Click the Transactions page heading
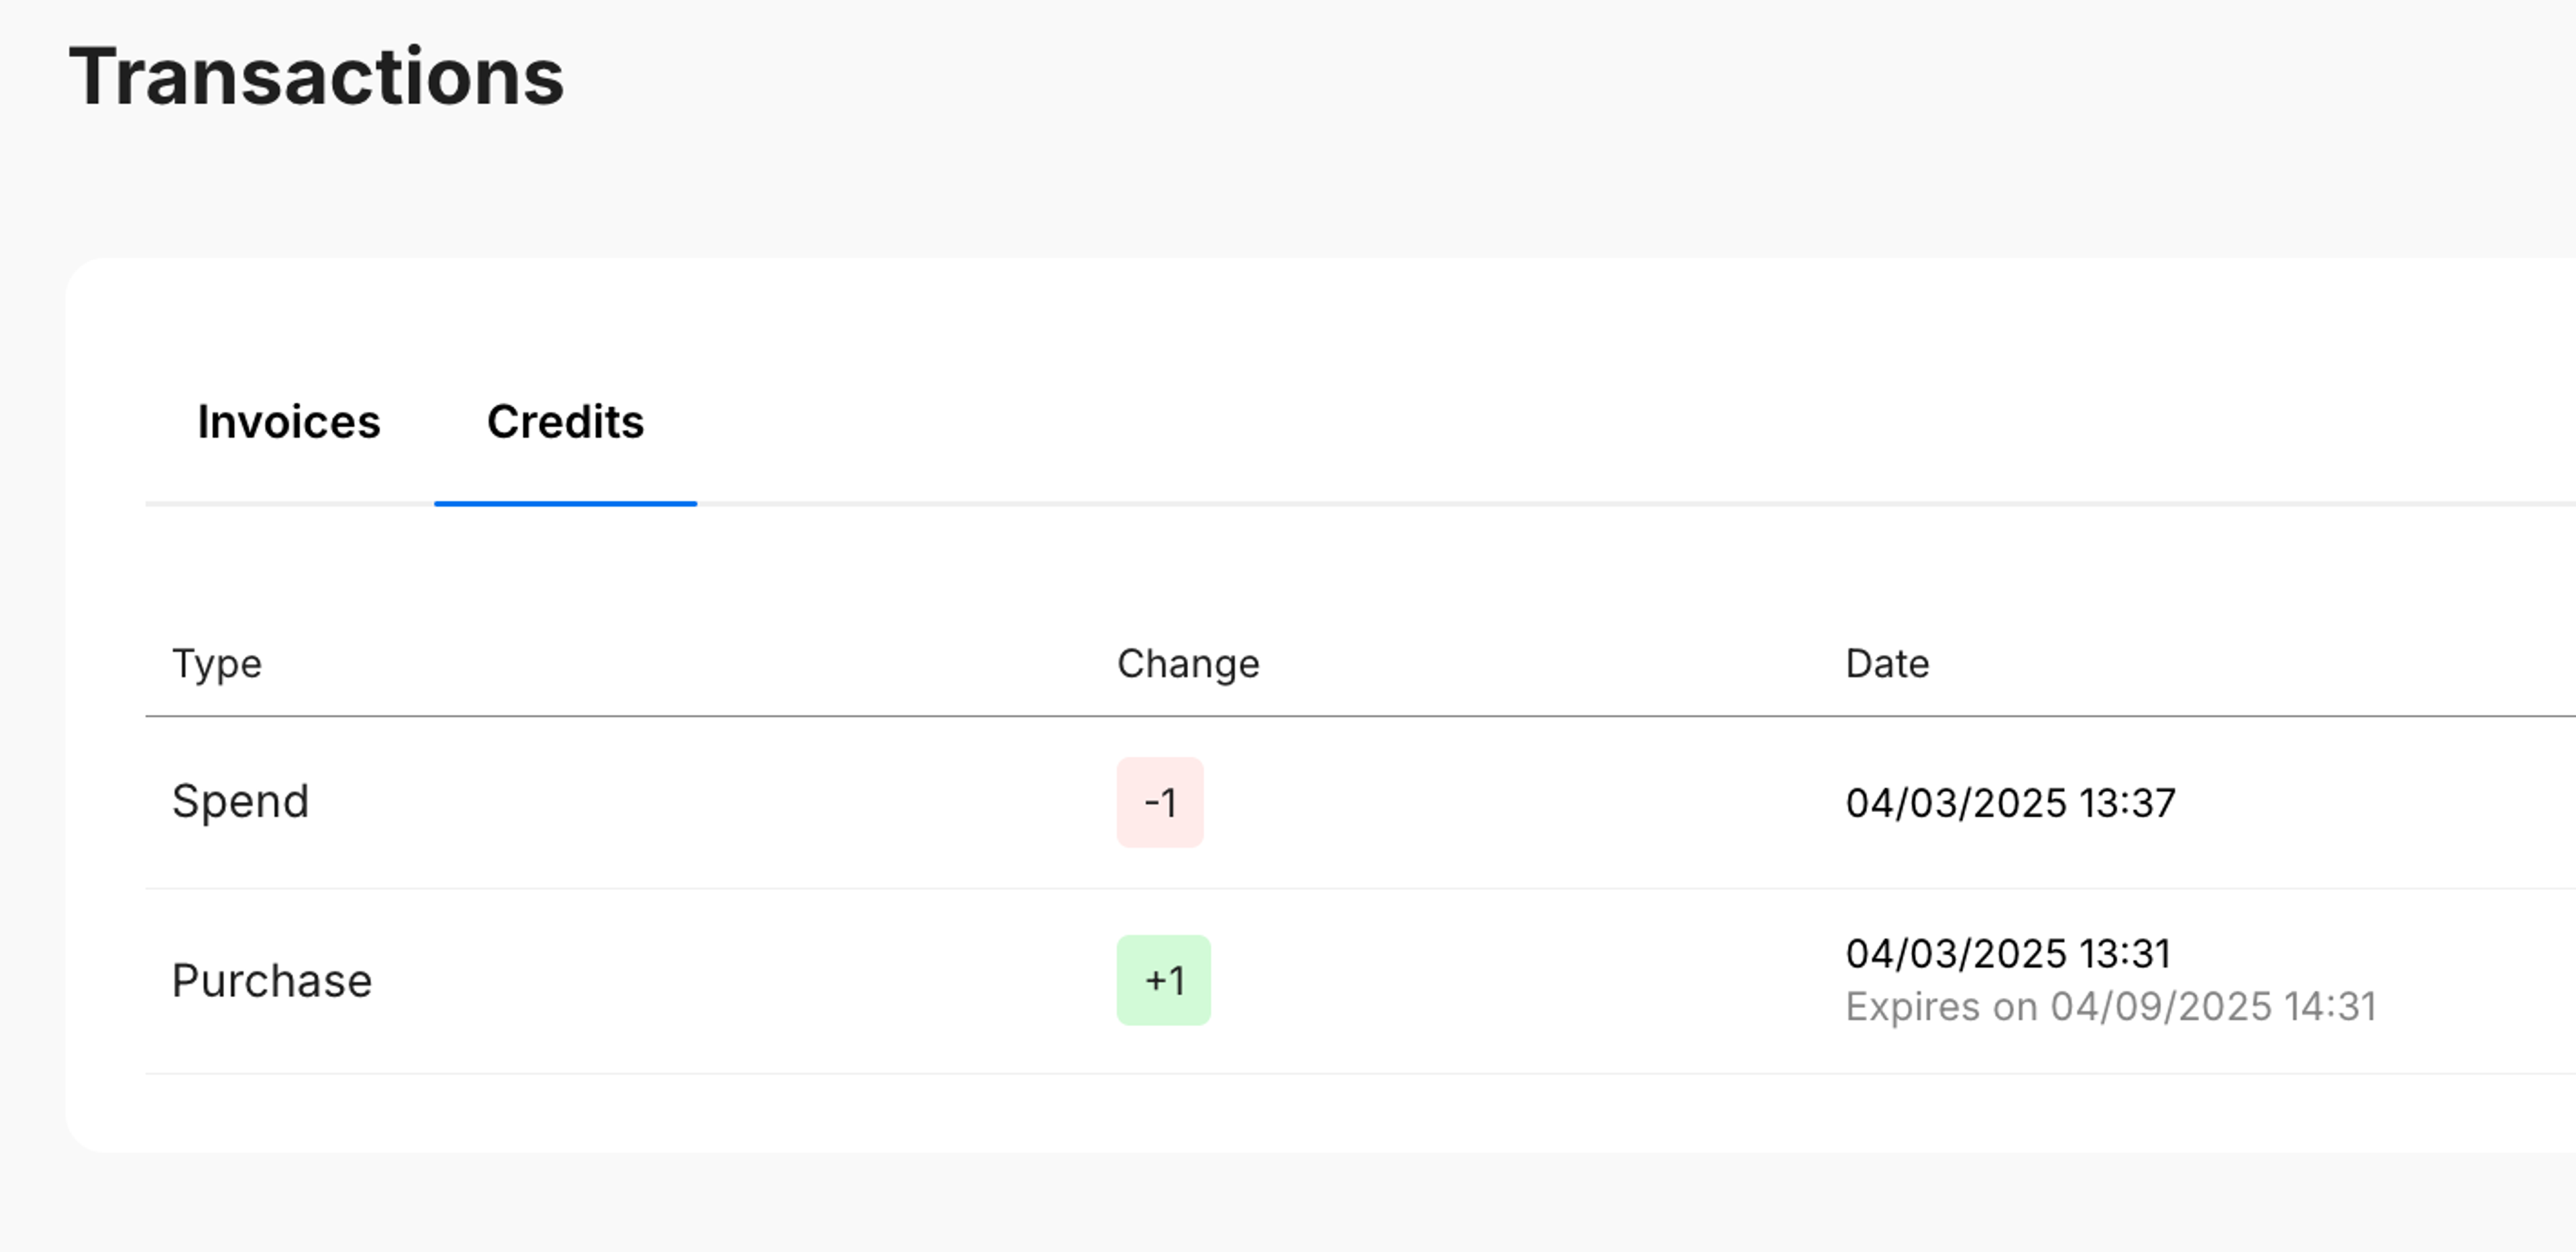This screenshot has height=1252, width=2576. [316, 77]
